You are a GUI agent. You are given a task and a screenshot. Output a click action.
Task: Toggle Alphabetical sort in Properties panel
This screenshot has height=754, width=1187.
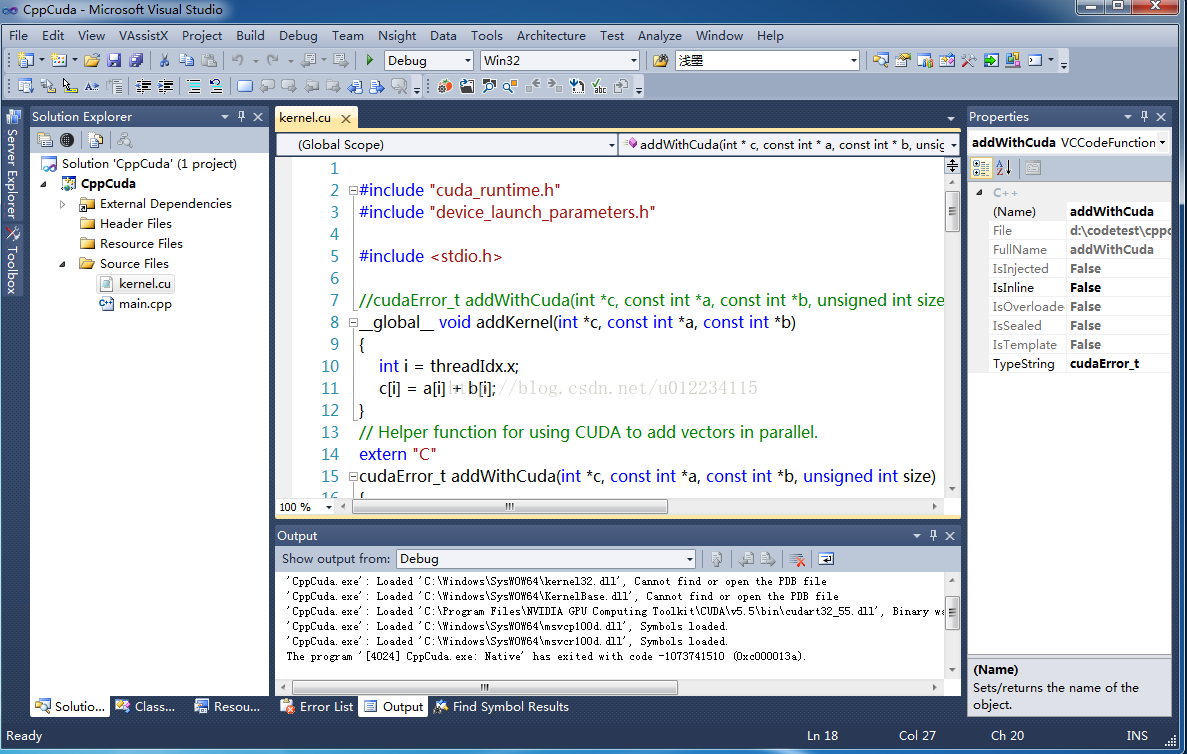click(1004, 168)
